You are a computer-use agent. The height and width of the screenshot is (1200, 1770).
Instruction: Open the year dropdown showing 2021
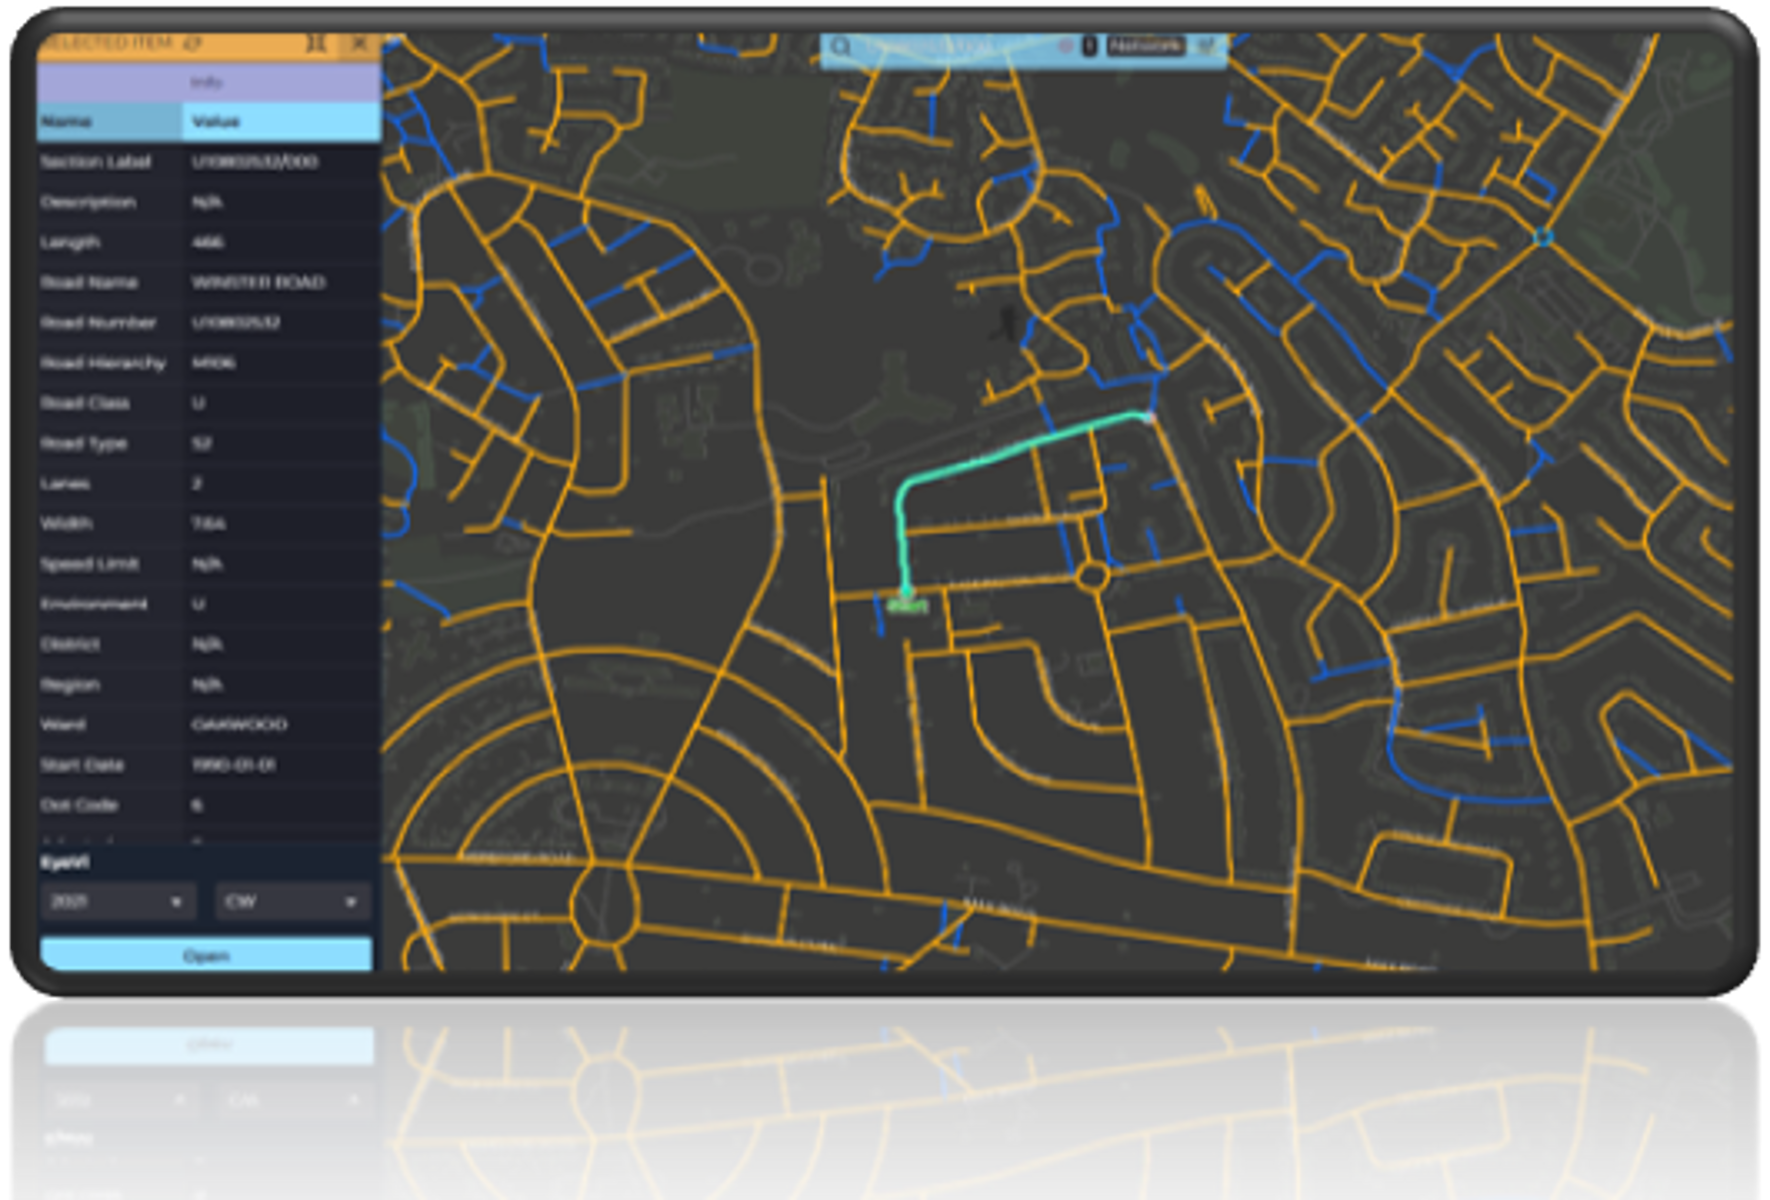(118, 902)
